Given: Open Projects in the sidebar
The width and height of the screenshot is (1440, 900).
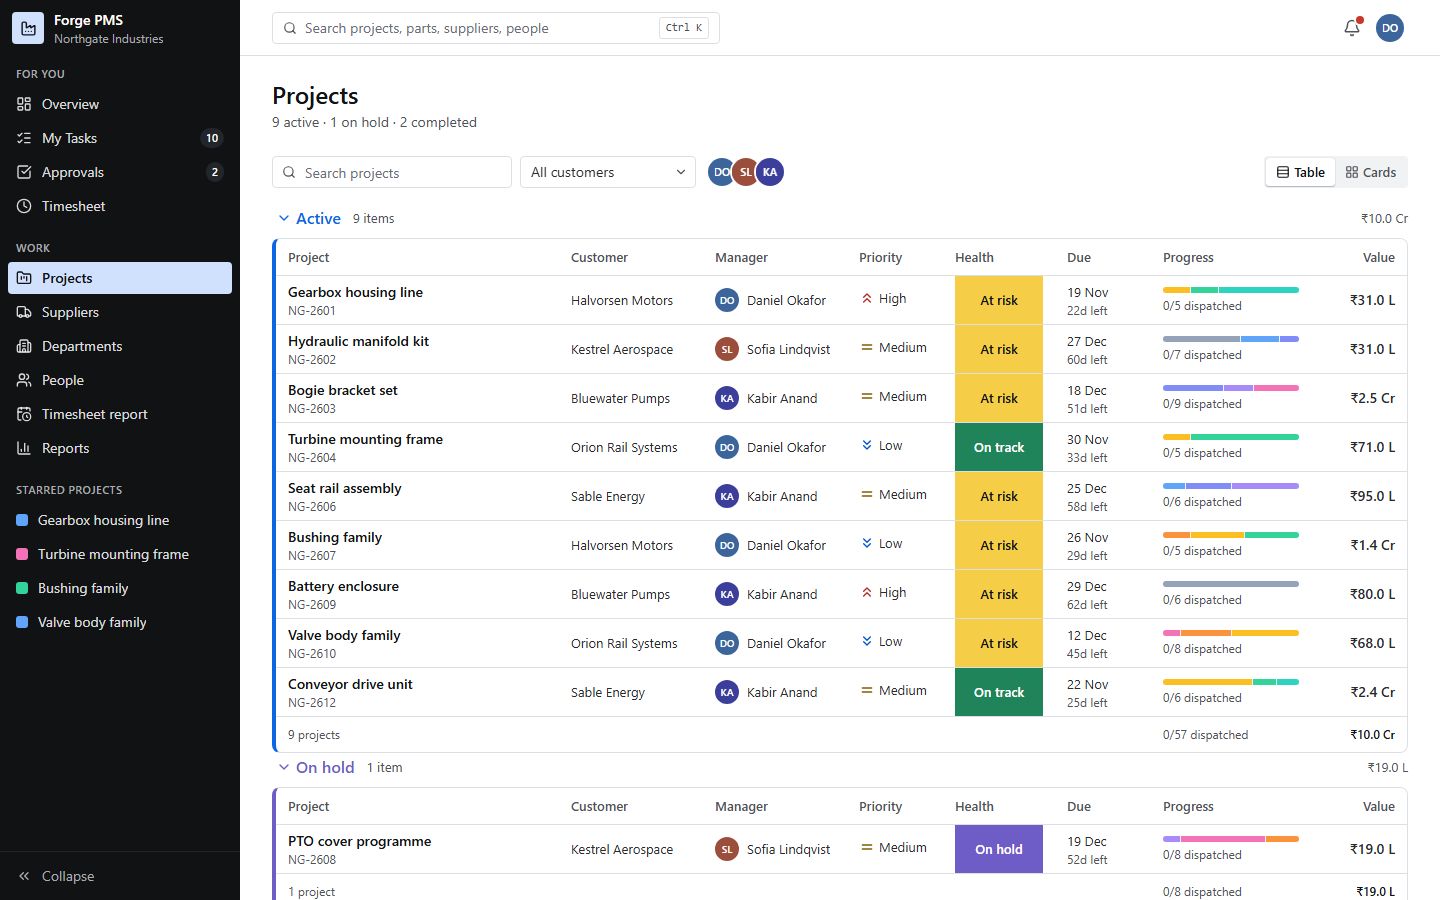Looking at the screenshot, I should (x=120, y=278).
